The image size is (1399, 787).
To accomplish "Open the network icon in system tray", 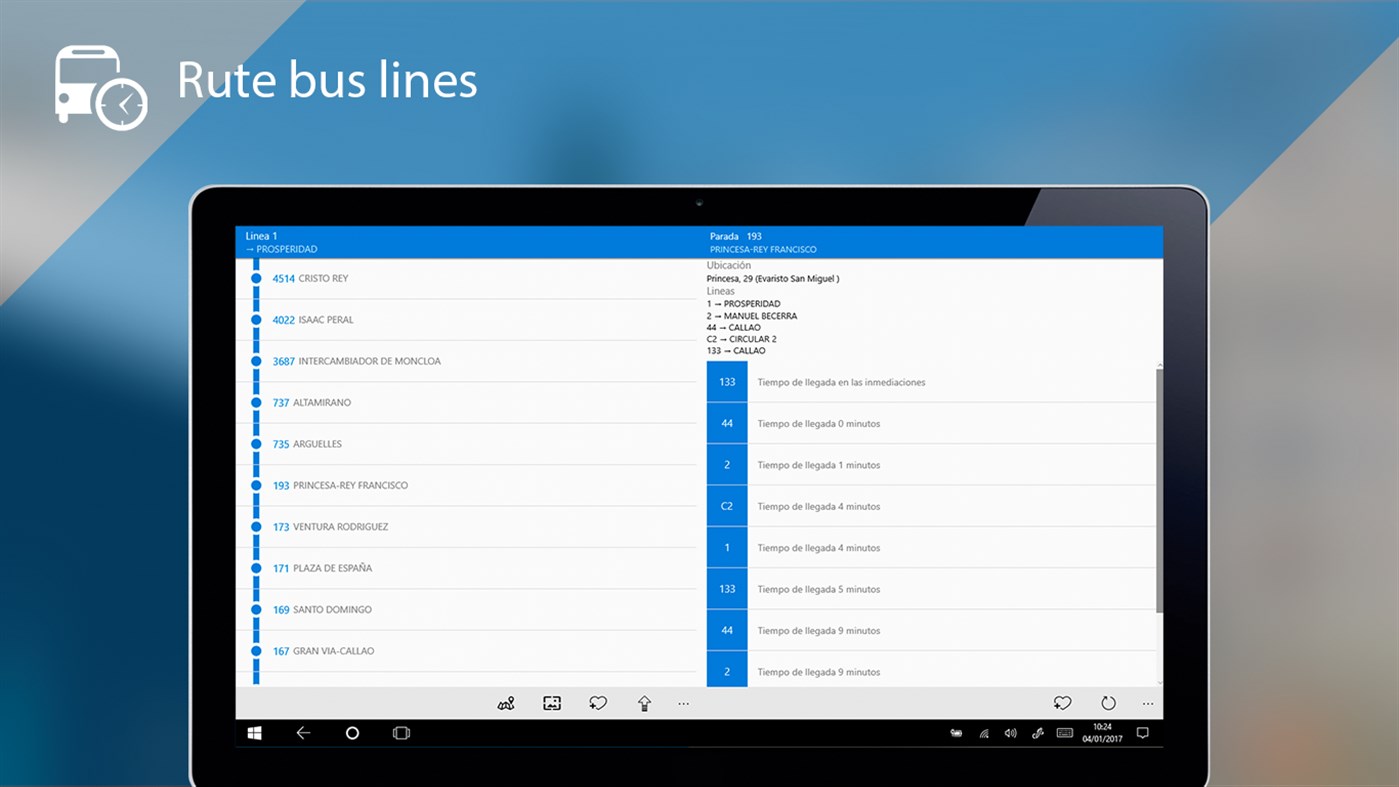I will [984, 732].
